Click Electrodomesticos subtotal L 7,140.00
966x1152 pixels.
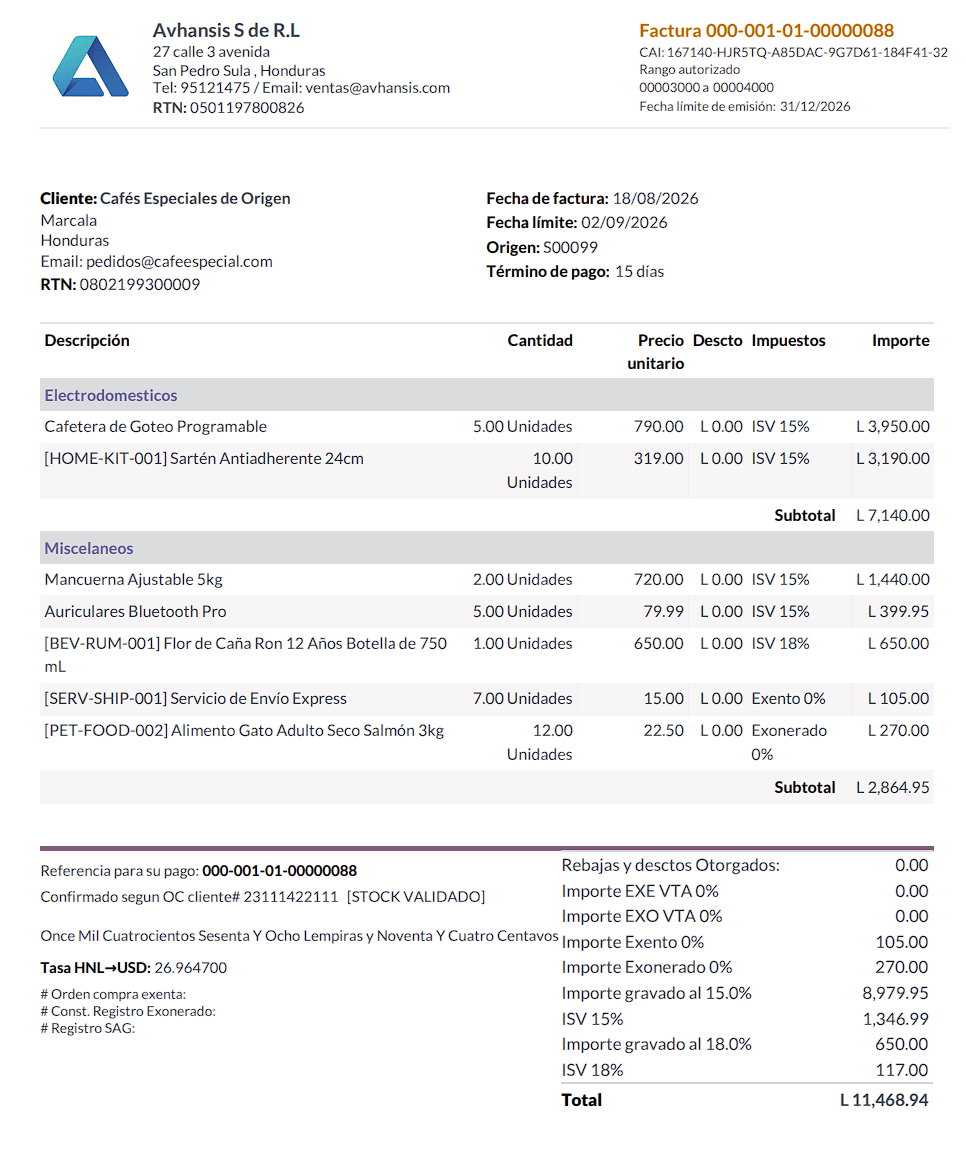point(893,516)
